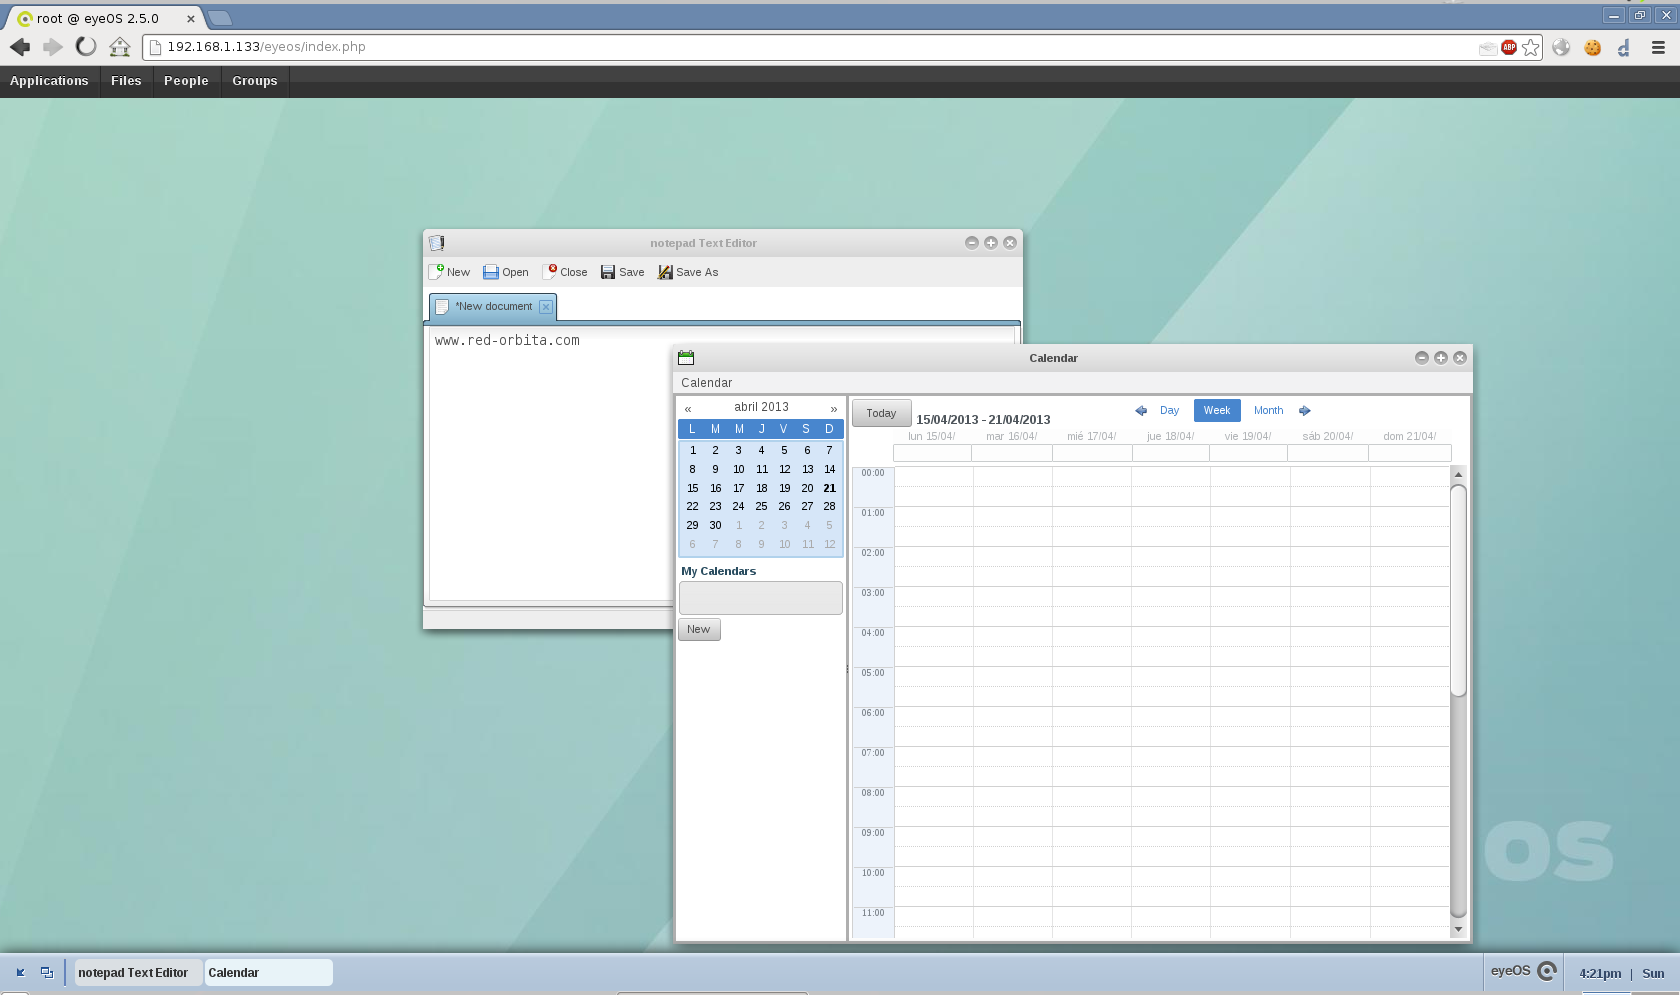
Task: Click the Save As icon in notepad
Action: [x=665, y=272]
